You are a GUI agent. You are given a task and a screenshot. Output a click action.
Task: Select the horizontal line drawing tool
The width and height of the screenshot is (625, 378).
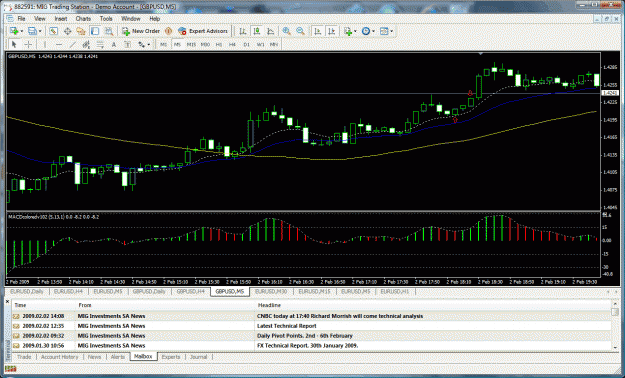coord(59,44)
